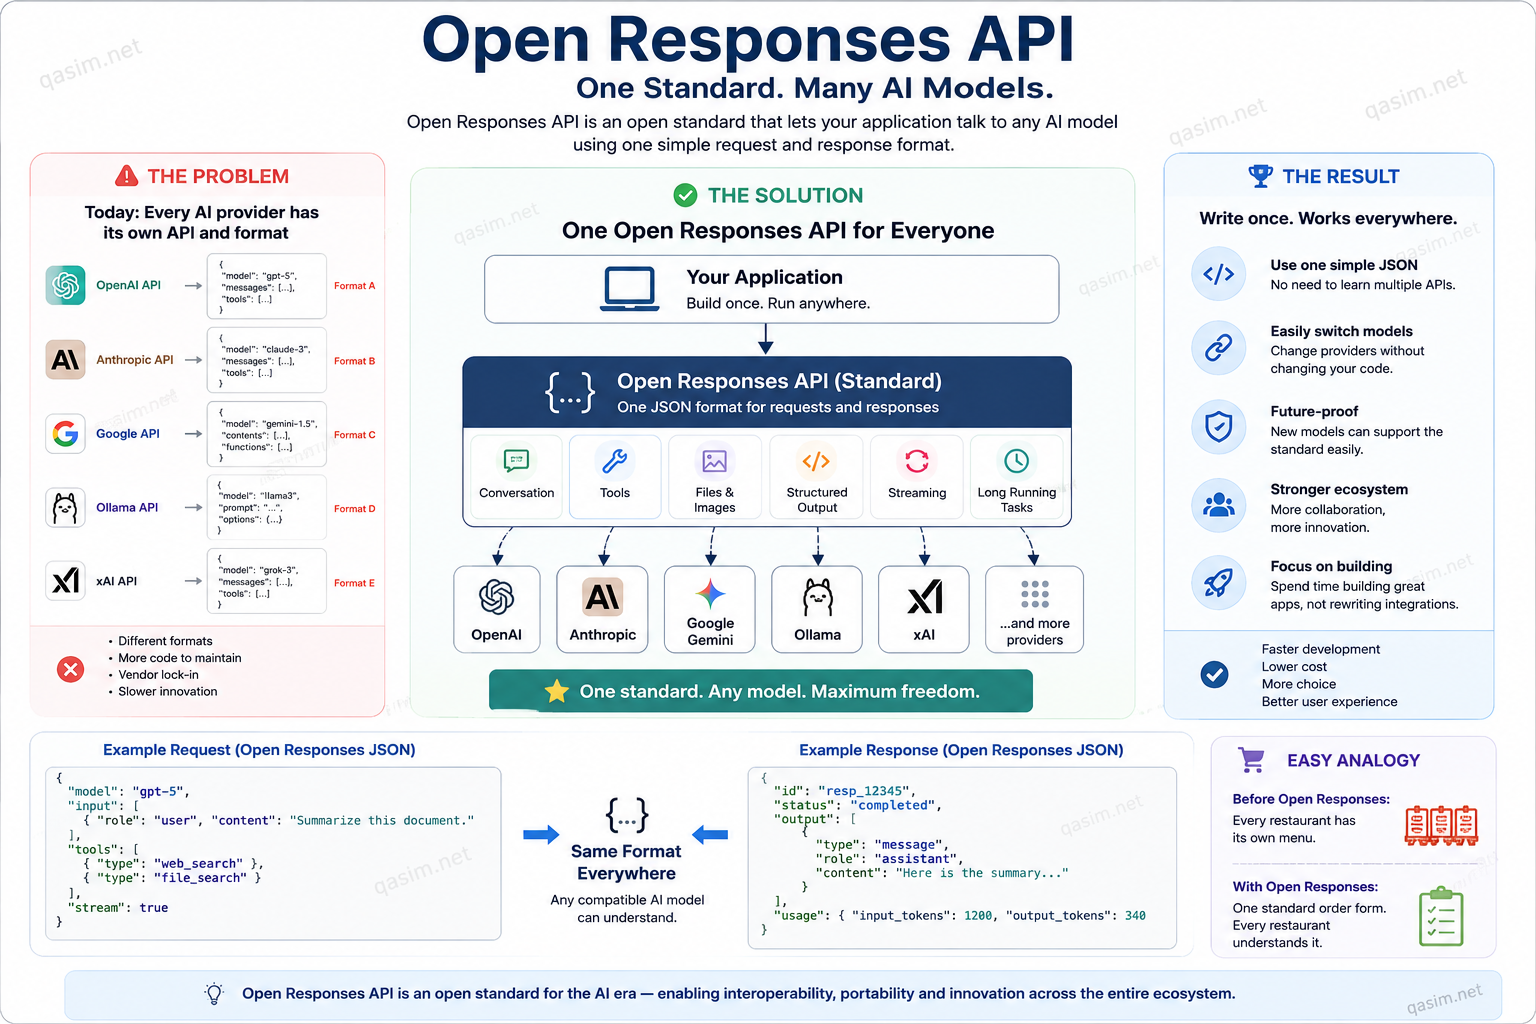Click the xAI API logo icon

tap(66, 581)
